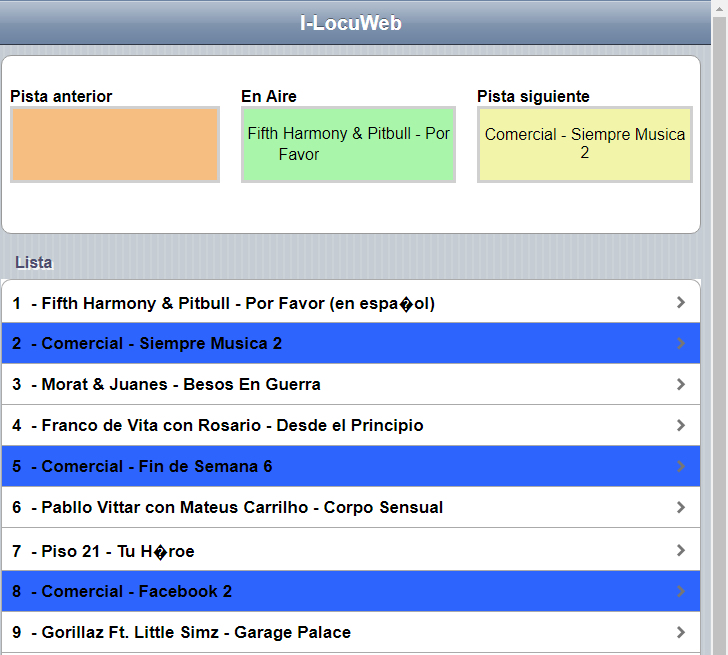This screenshot has width=728, height=655.
Task: Open track 4 Franco de Vita Desde el Principio
Action: tap(351, 425)
